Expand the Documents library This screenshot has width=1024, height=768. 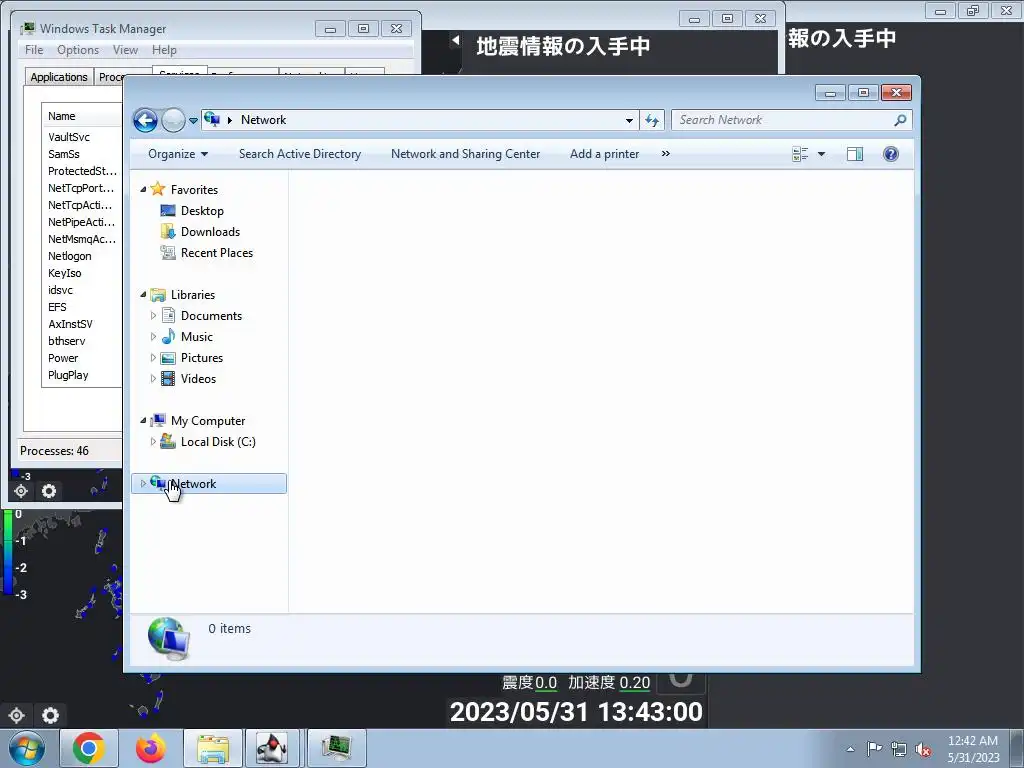tap(153, 316)
